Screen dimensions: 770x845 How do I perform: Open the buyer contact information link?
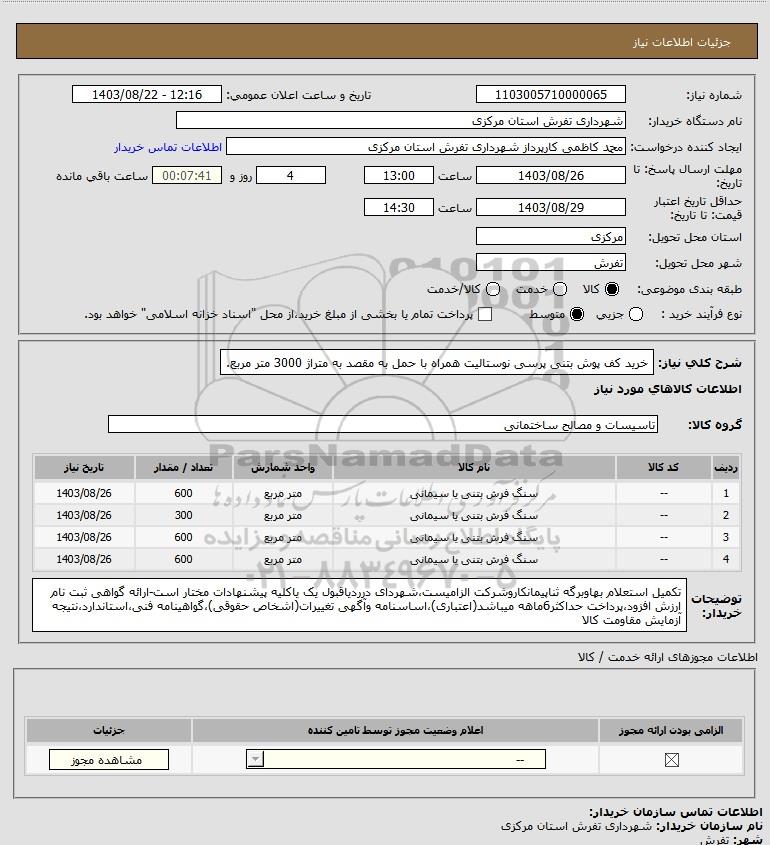click(168, 147)
